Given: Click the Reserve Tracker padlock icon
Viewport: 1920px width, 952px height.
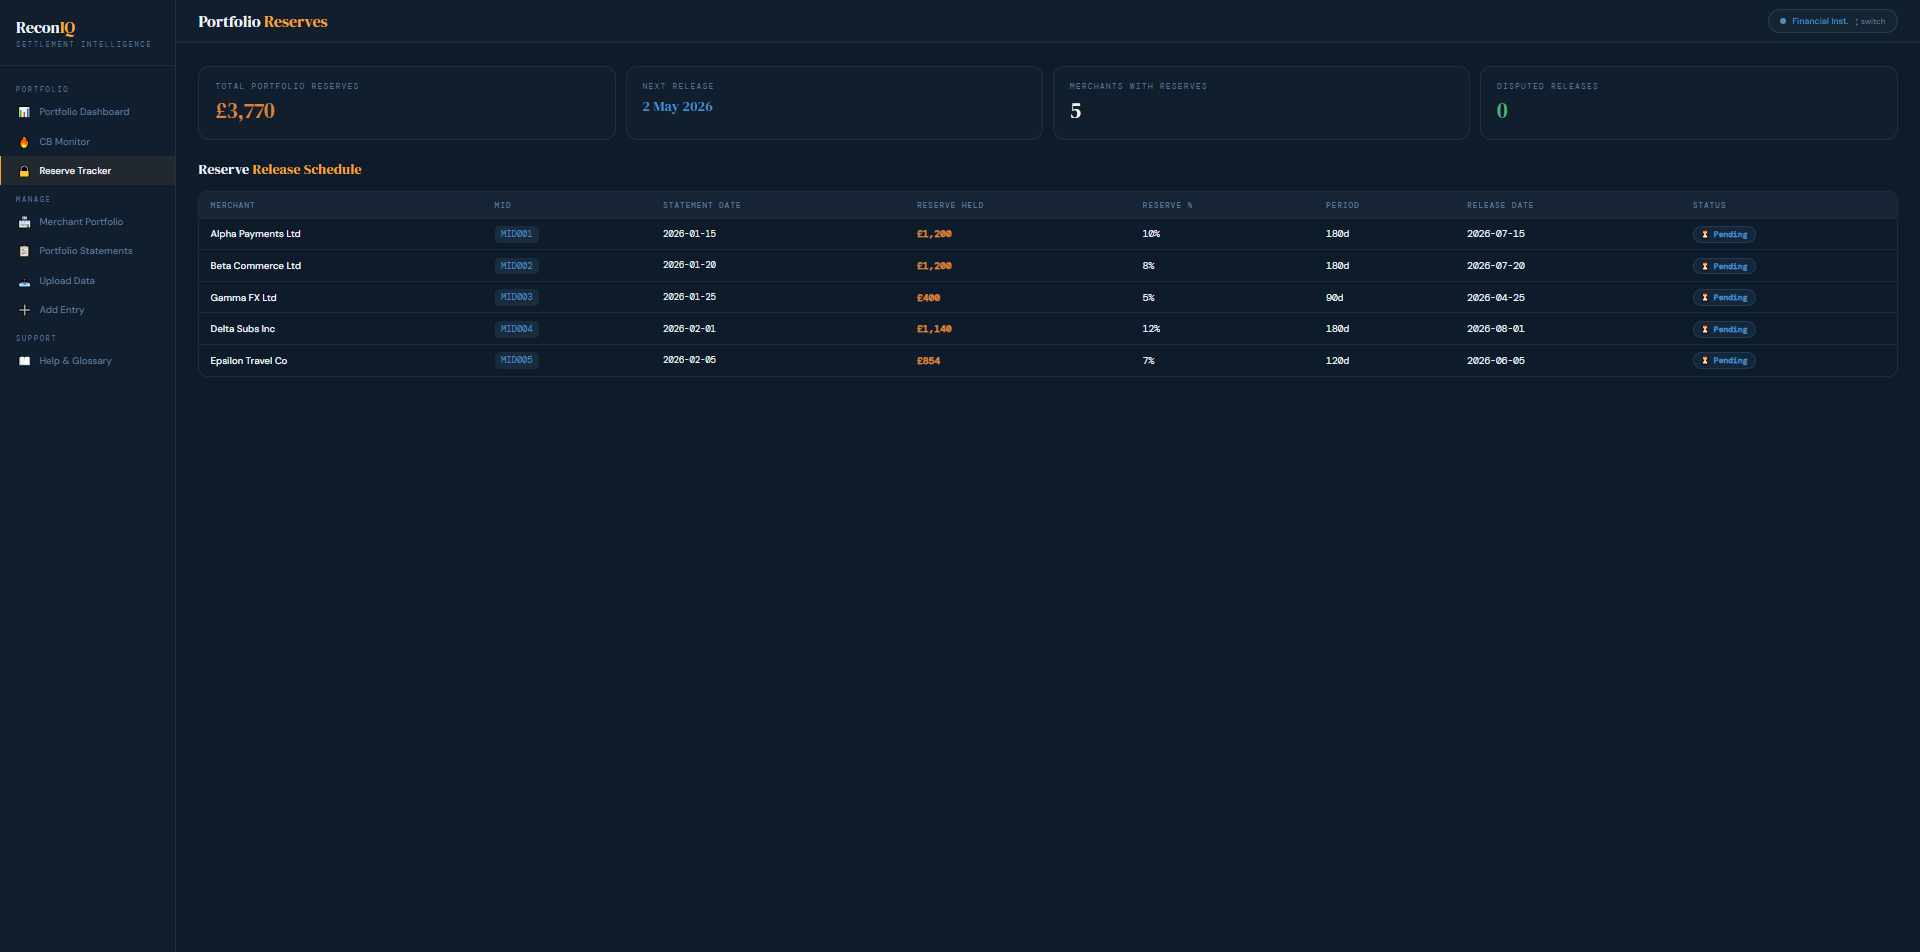Looking at the screenshot, I should click(x=24, y=171).
